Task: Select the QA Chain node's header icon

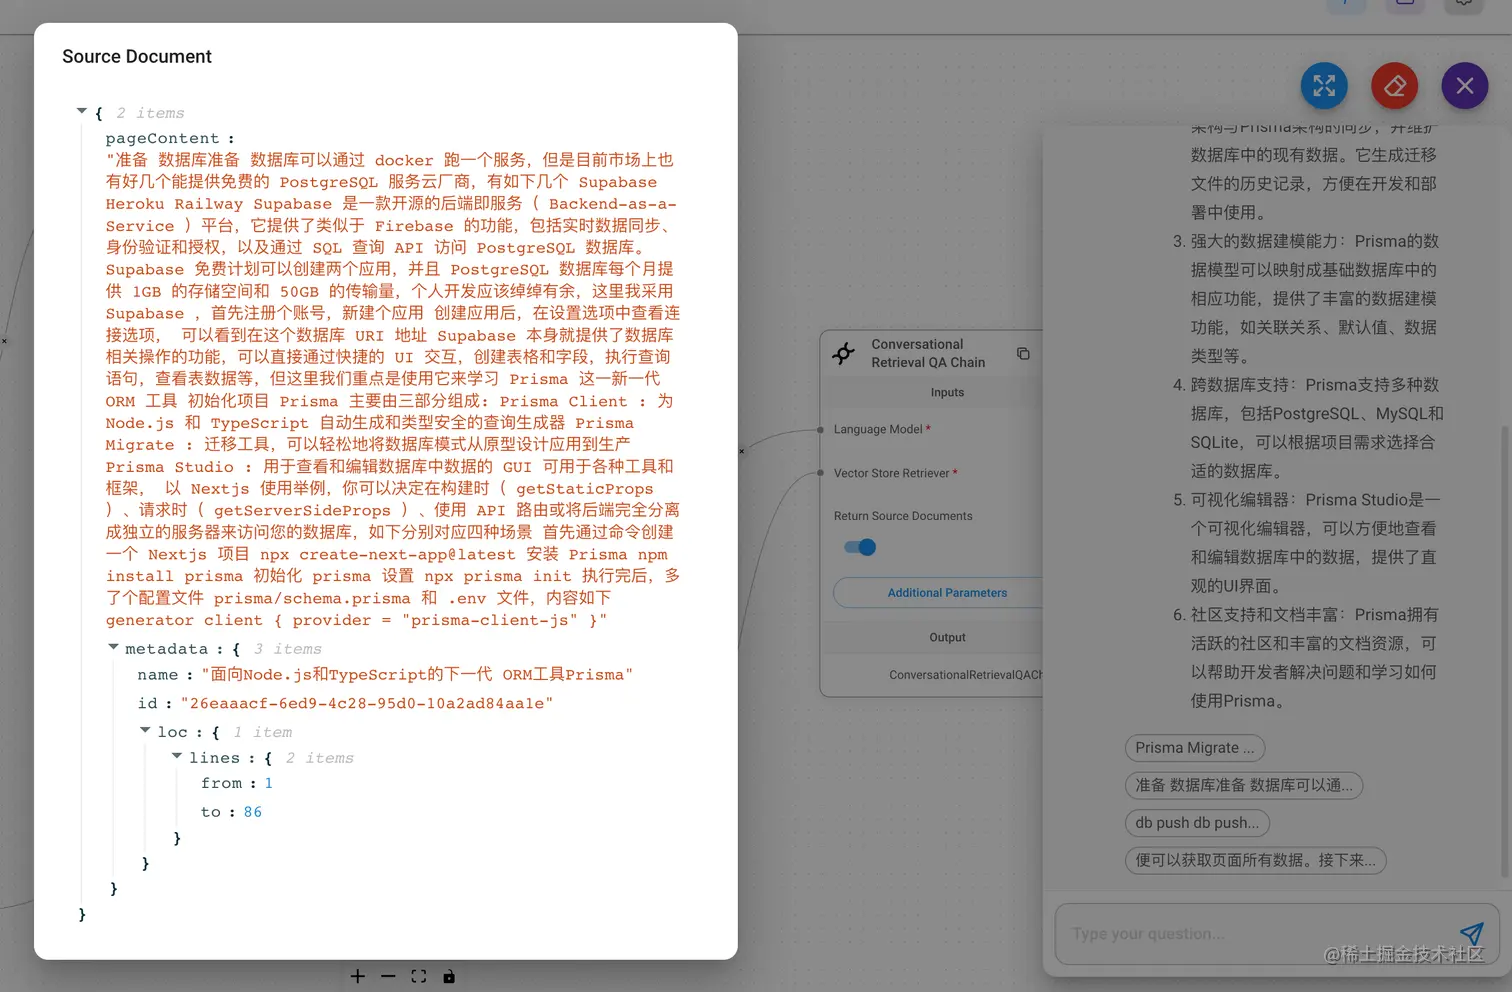Action: pyautogui.click(x=843, y=353)
